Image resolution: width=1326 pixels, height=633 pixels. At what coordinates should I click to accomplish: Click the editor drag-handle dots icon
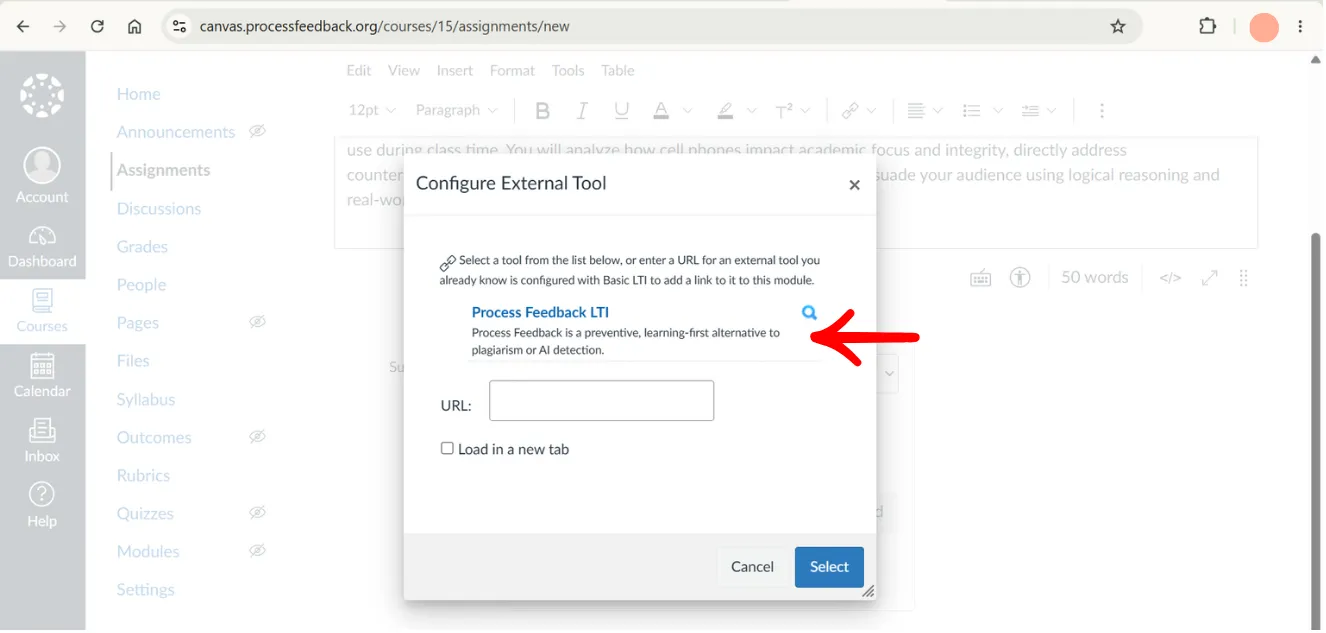point(1244,278)
